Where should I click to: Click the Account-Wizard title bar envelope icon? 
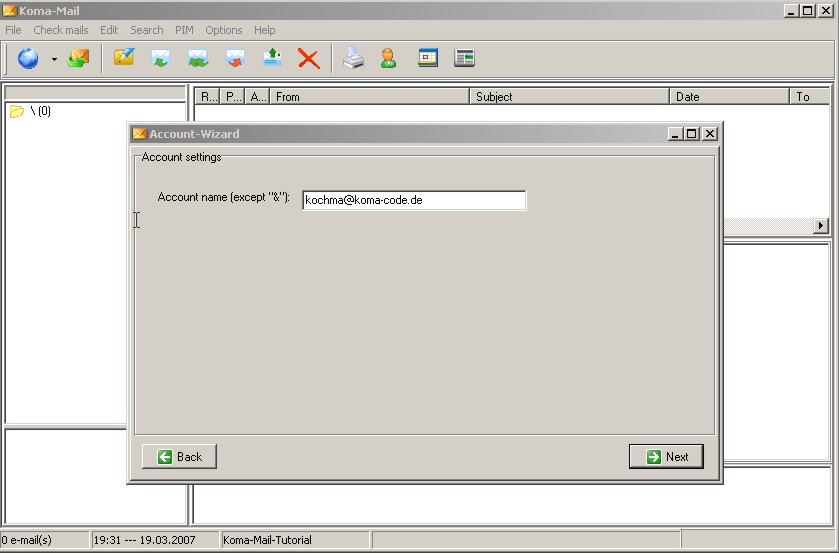point(139,133)
